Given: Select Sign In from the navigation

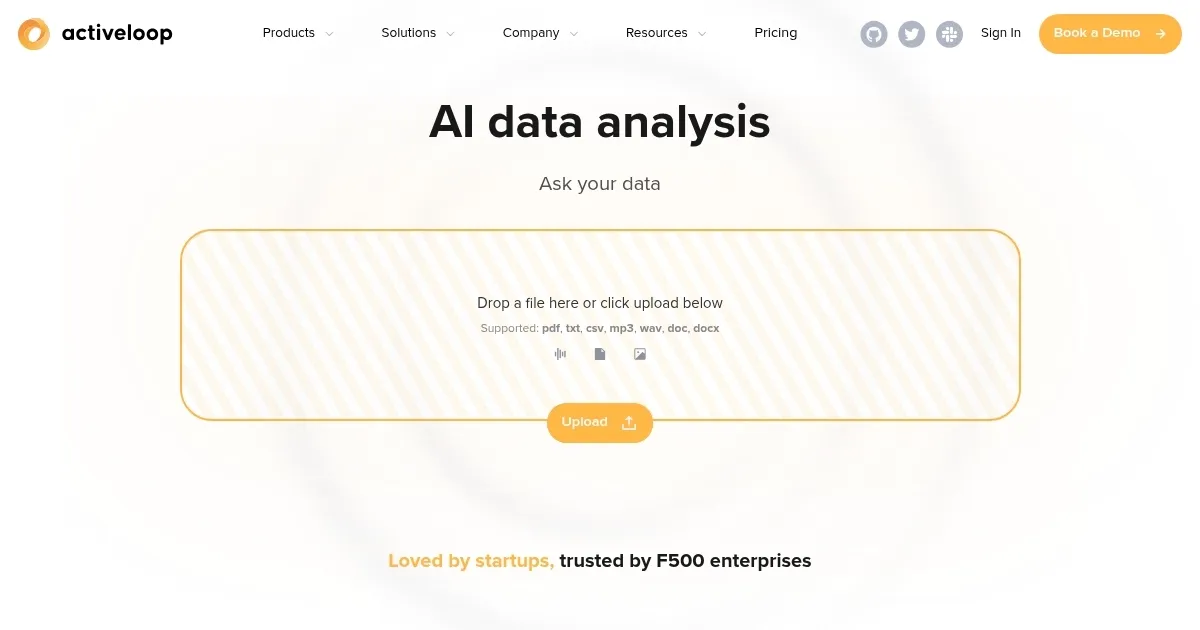Looking at the screenshot, I should 1001,32.
